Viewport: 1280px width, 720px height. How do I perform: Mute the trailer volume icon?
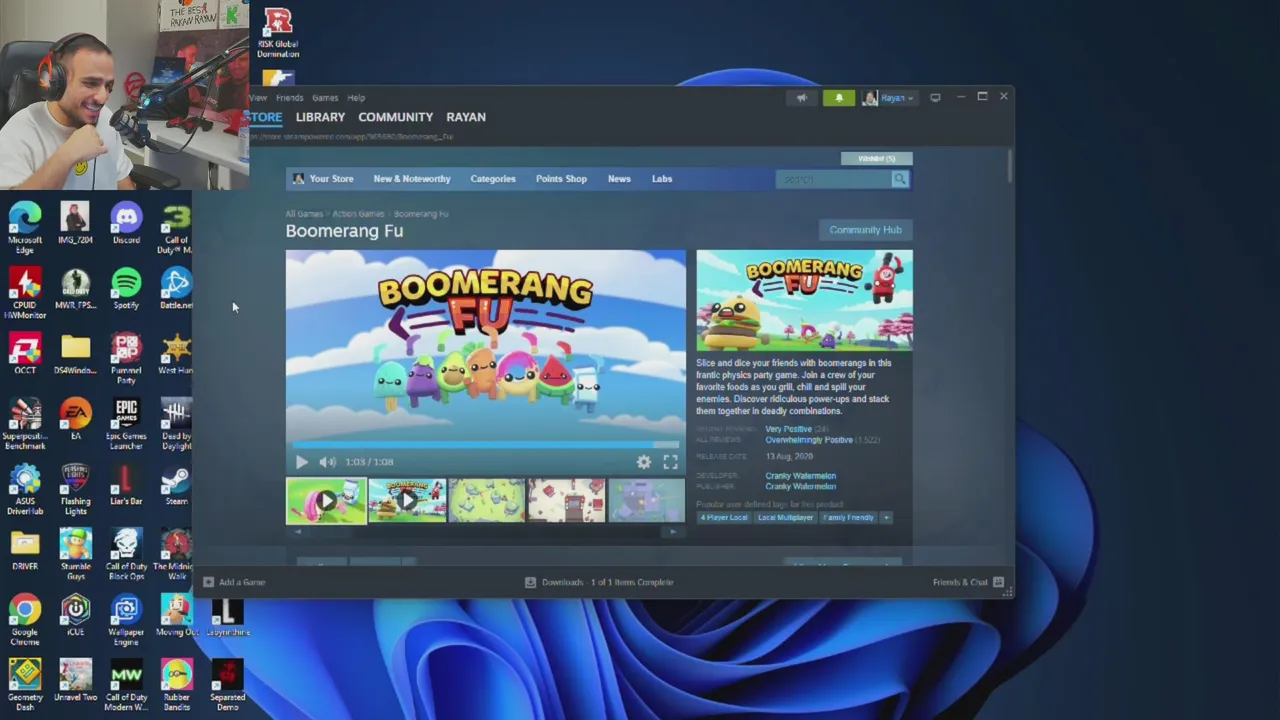tap(327, 462)
